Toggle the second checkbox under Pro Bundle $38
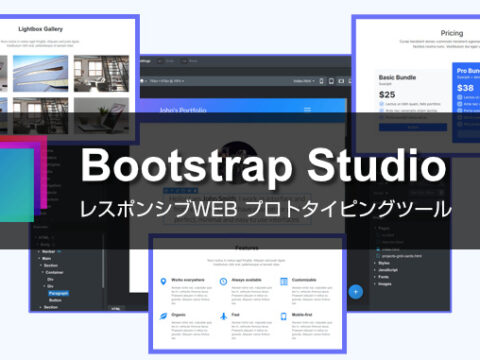 (x=460, y=104)
